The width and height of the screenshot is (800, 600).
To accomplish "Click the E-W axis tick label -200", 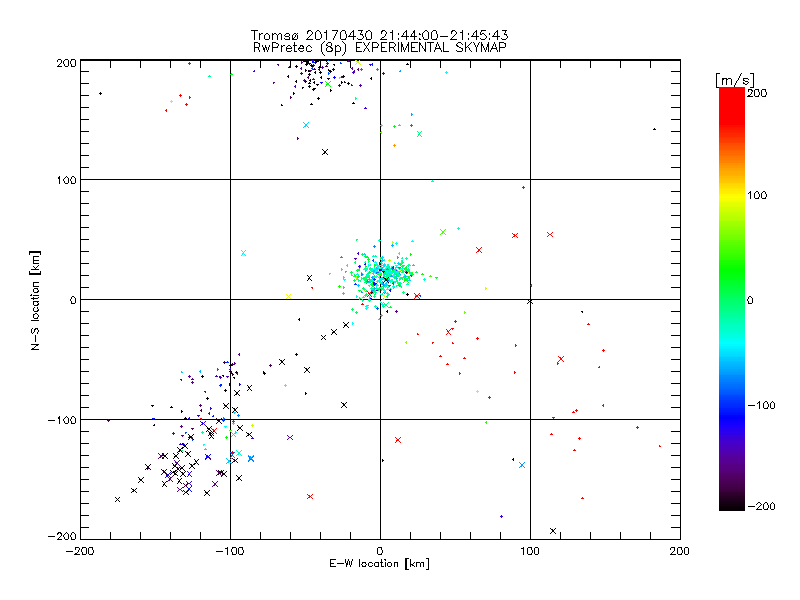I will pyautogui.click(x=80, y=551).
